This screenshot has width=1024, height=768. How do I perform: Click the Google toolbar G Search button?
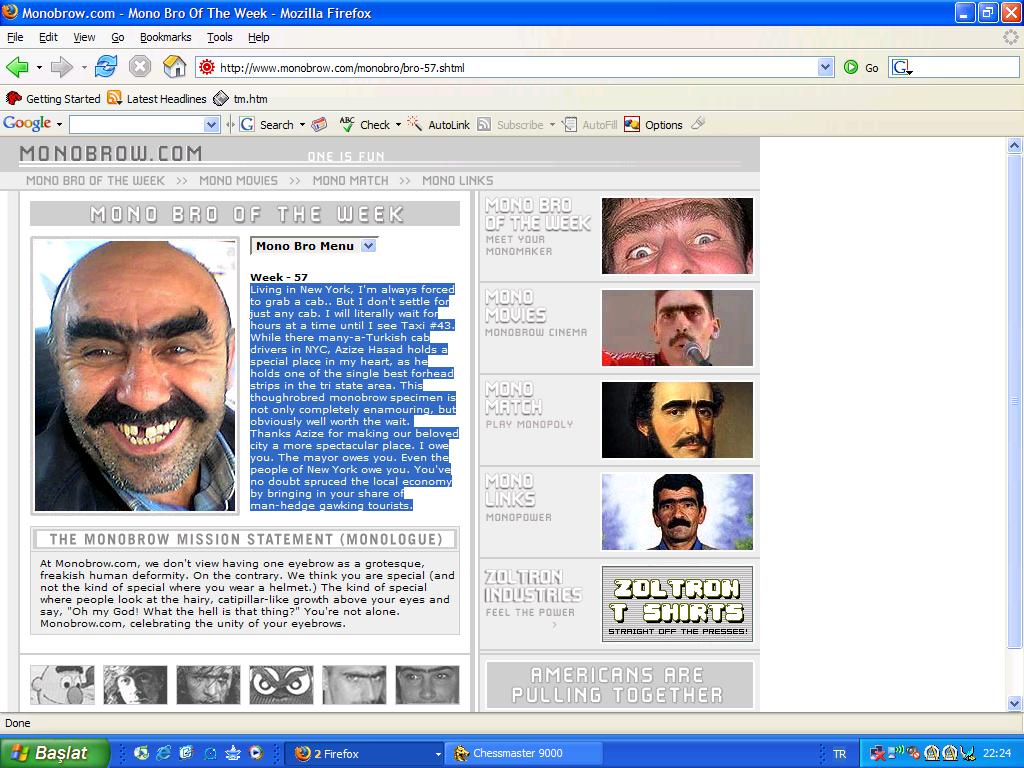(266, 124)
